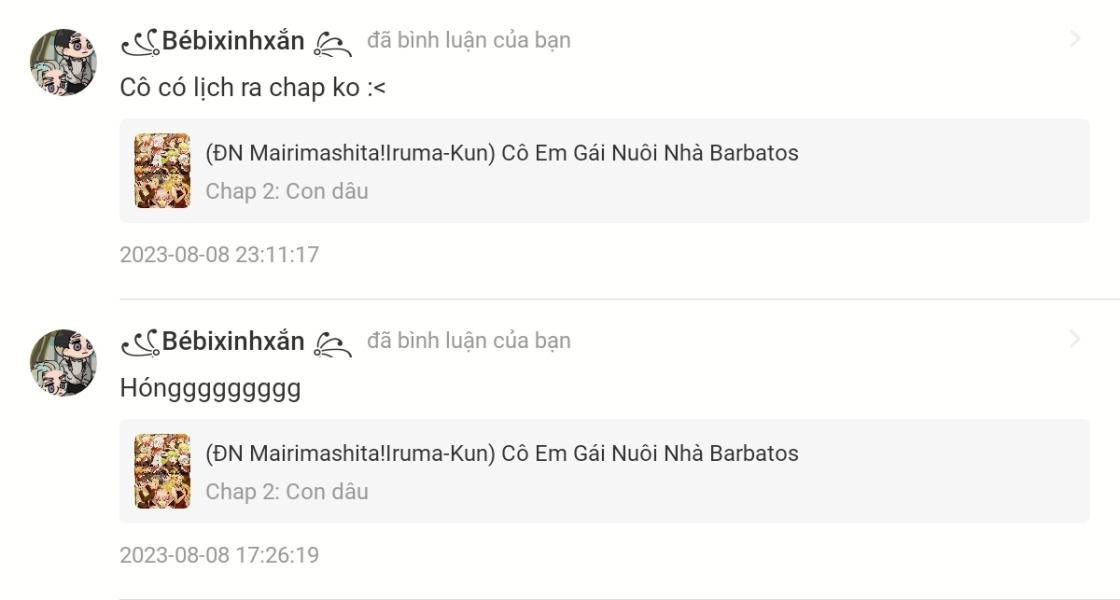Open story title in the 23:11:17 notification

click(x=502, y=153)
